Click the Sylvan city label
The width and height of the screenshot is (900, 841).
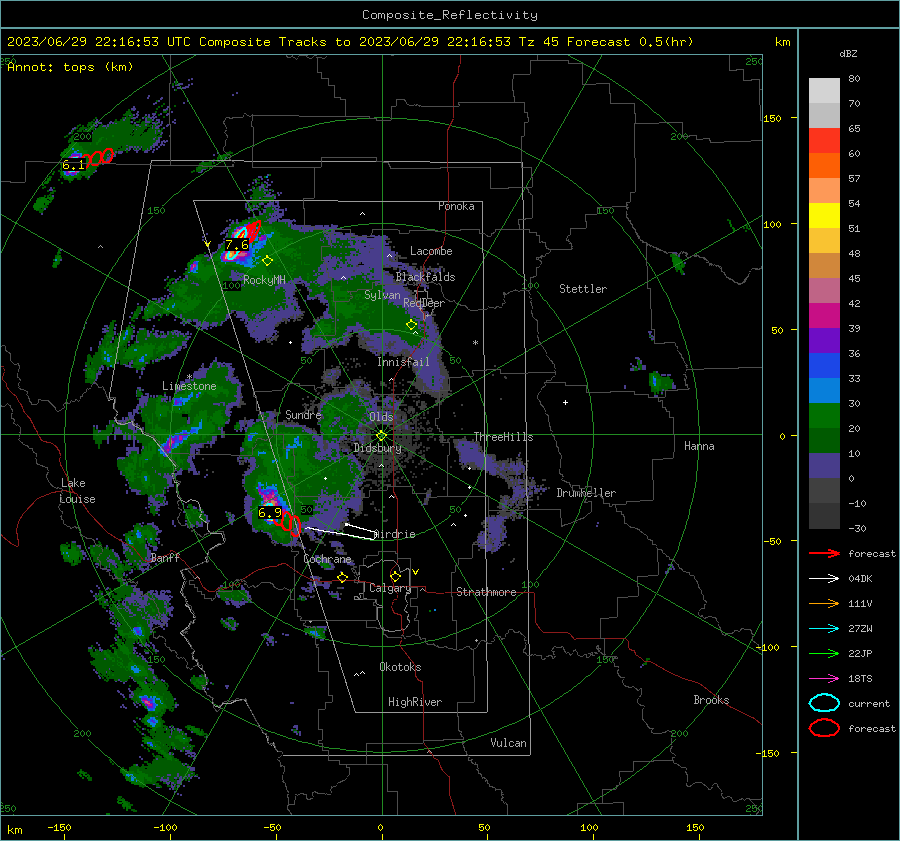tap(382, 295)
